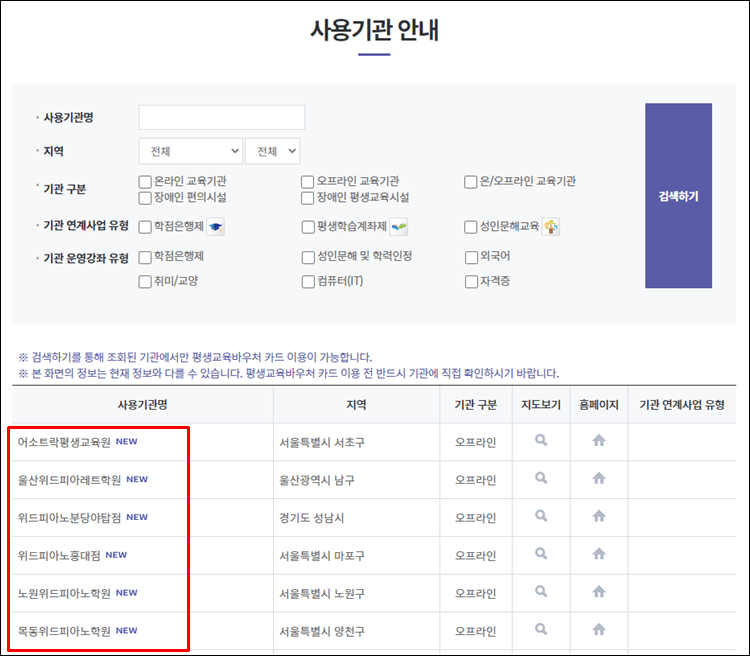Click the 검색하기 search button
The width and height of the screenshot is (750, 656).
(678, 196)
